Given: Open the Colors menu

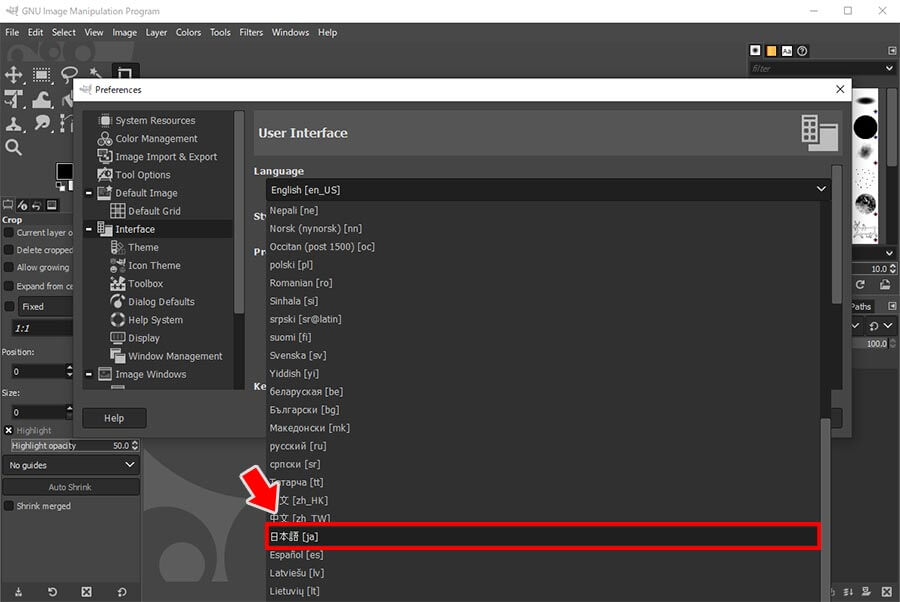Looking at the screenshot, I should pyautogui.click(x=188, y=32).
